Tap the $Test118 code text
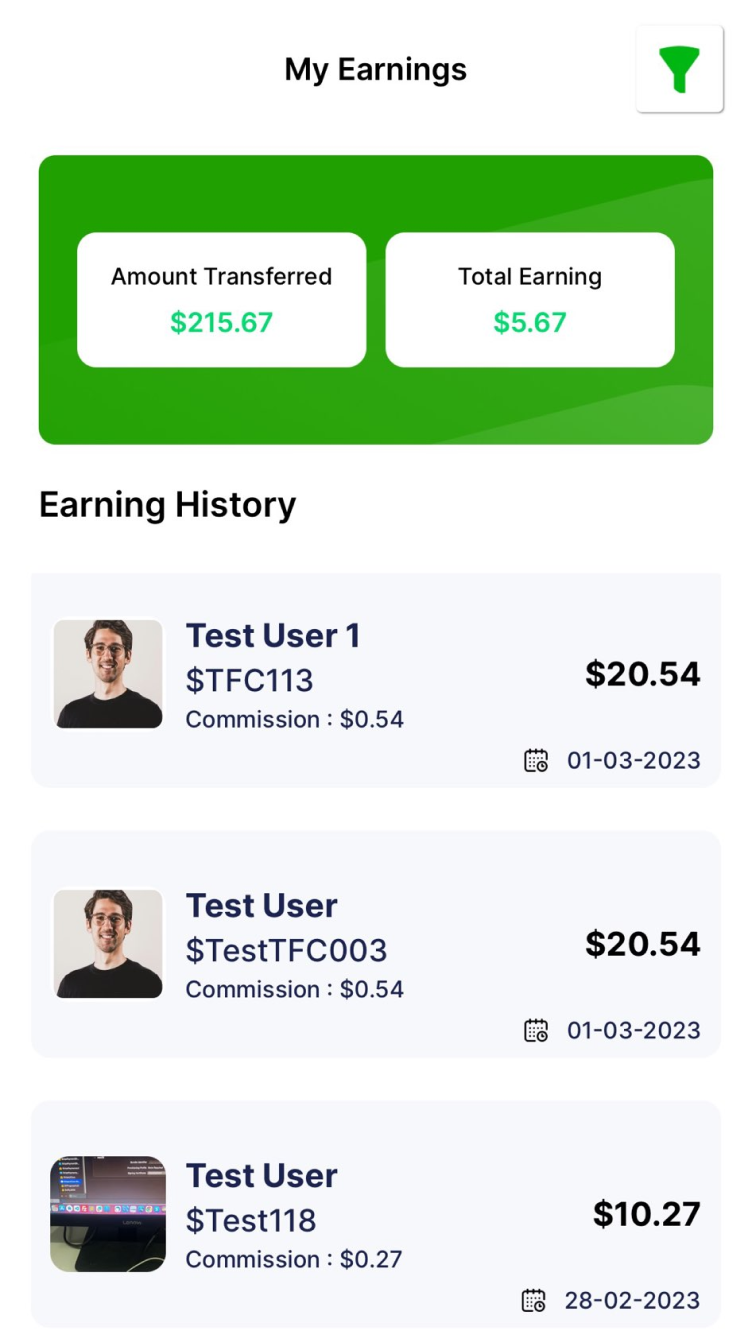 pyautogui.click(x=251, y=1220)
